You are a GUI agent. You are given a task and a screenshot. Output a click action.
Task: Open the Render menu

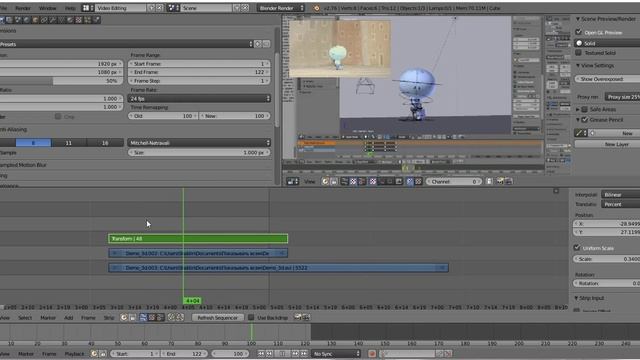point(23,8)
